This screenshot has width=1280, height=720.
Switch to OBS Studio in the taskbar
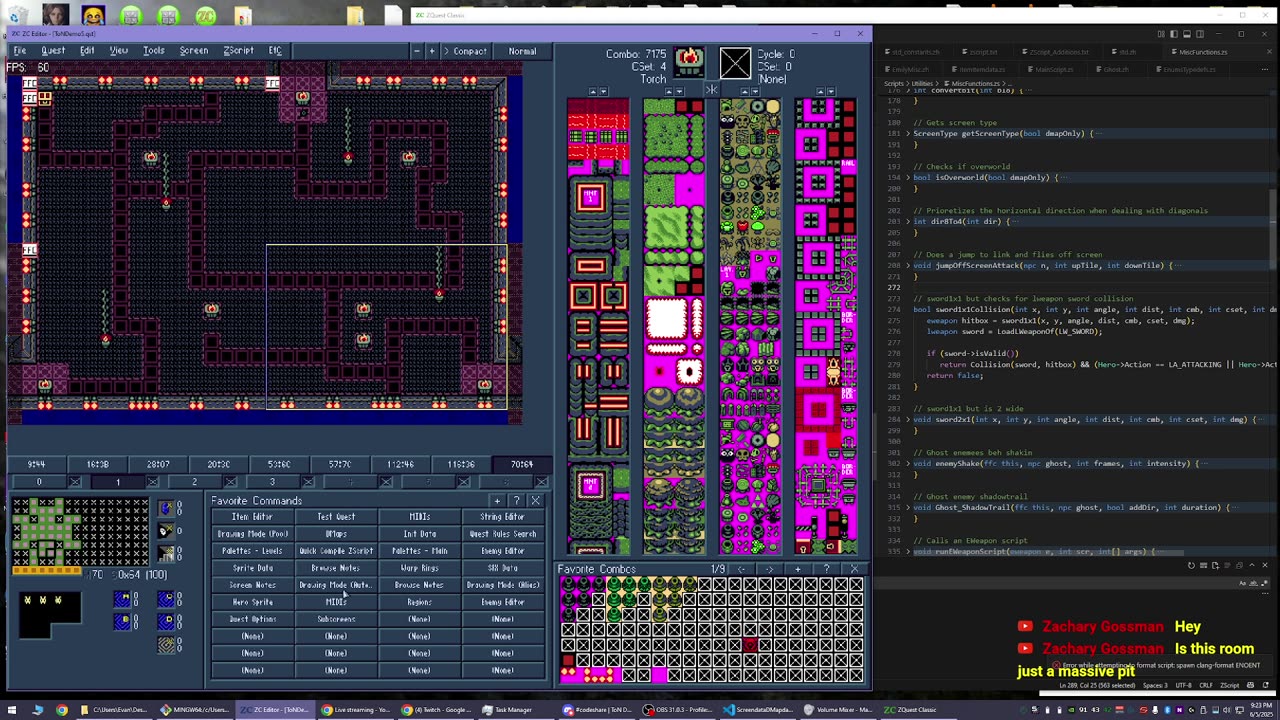(680, 710)
